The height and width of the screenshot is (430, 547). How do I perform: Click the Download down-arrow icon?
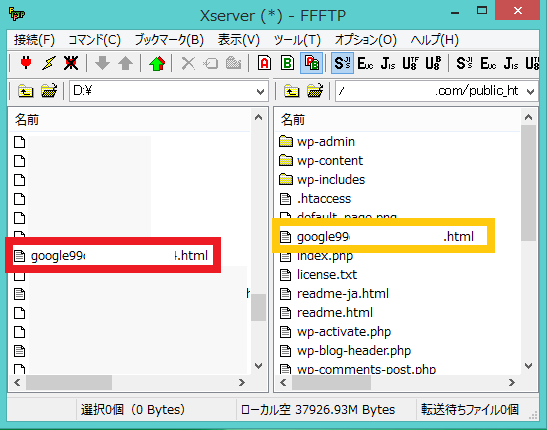102,63
